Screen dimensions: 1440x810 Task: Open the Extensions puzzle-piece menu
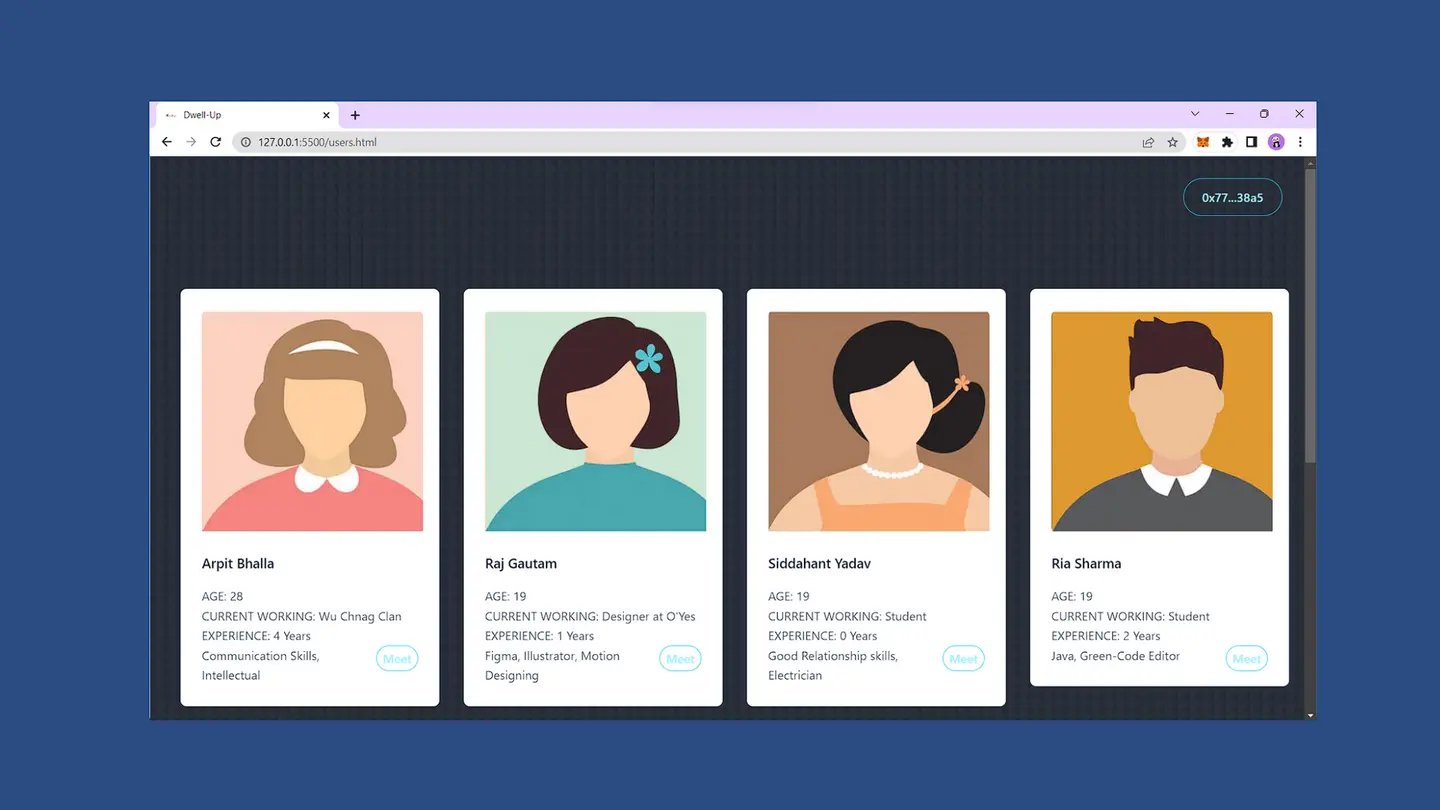coord(1227,142)
